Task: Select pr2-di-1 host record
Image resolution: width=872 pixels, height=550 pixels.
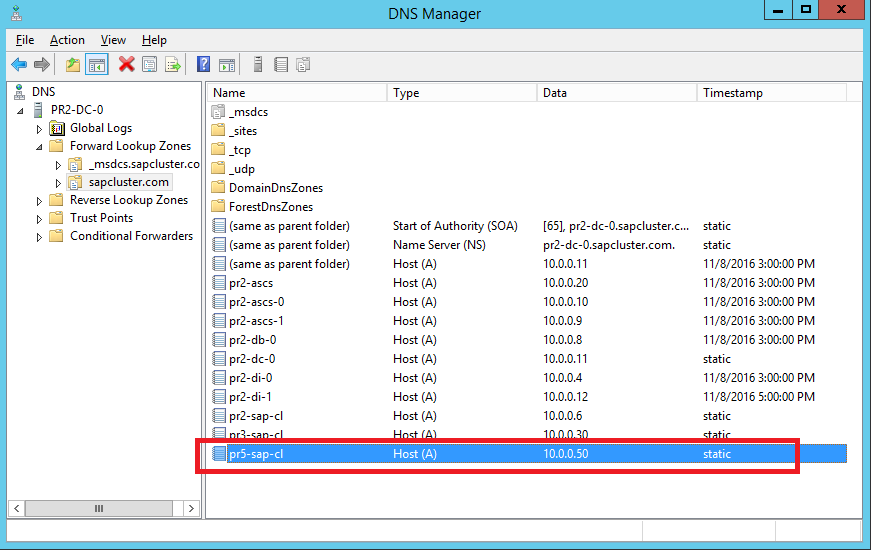Action: [x=529, y=397]
